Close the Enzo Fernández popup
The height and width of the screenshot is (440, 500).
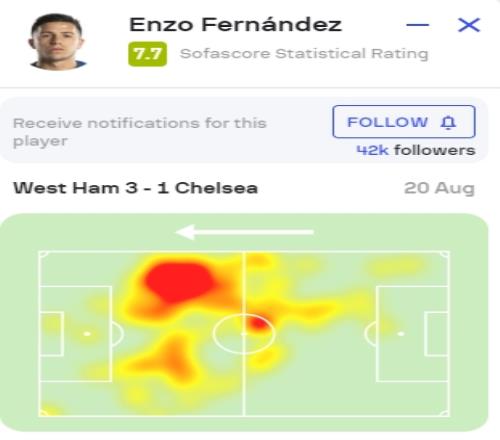[469, 25]
